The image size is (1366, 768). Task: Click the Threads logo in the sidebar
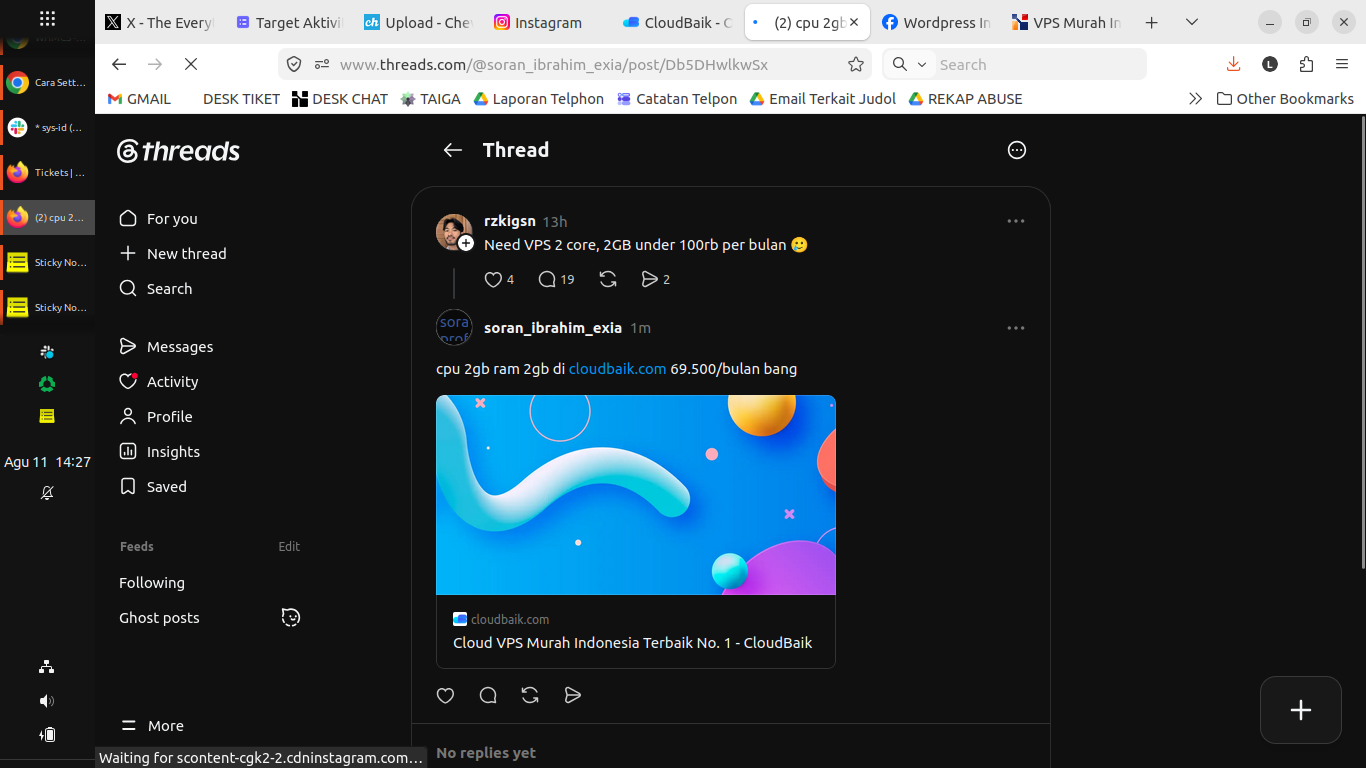pos(178,151)
